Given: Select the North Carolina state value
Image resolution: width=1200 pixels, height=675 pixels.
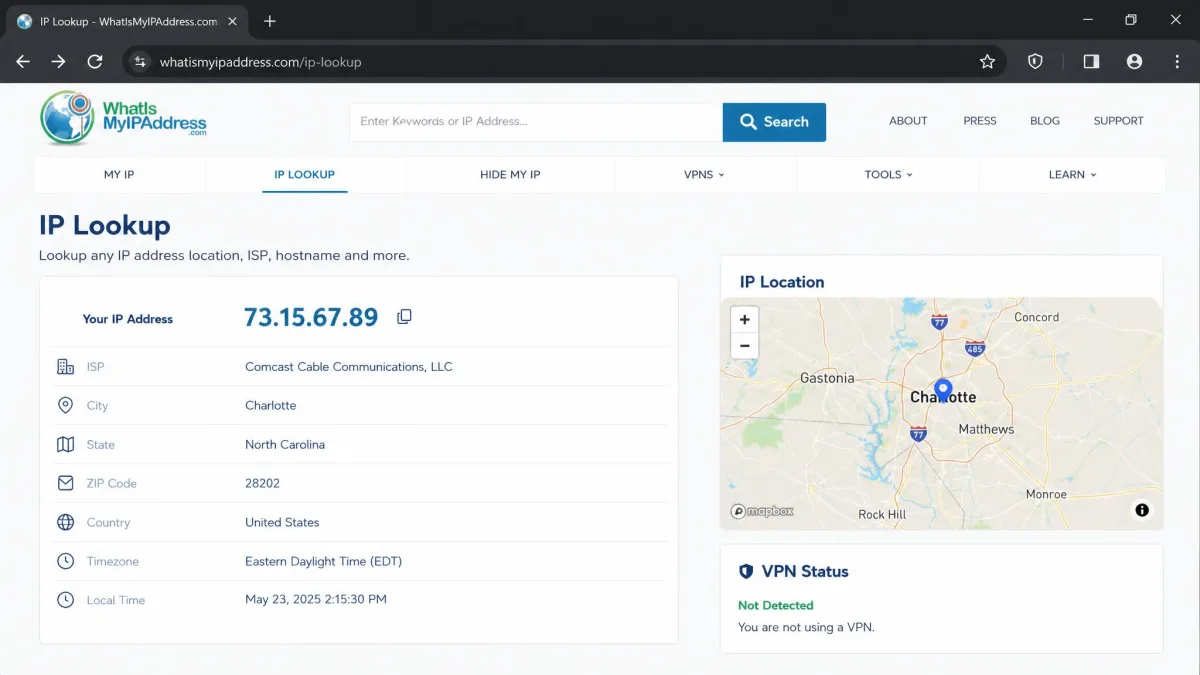Looking at the screenshot, I should [x=285, y=444].
